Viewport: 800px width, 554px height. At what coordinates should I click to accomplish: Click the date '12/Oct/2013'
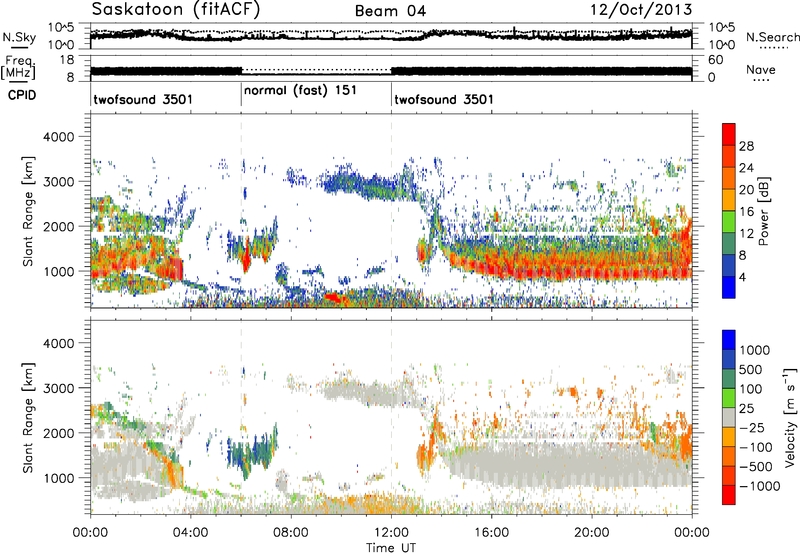(x=641, y=10)
